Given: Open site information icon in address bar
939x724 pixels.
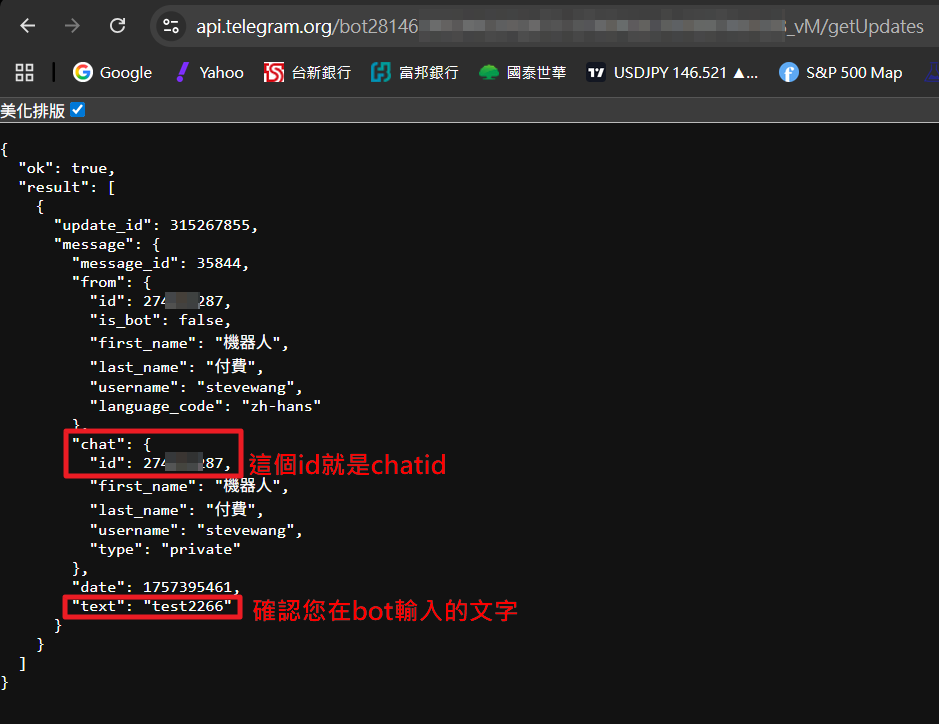Looking at the screenshot, I should click(171, 27).
